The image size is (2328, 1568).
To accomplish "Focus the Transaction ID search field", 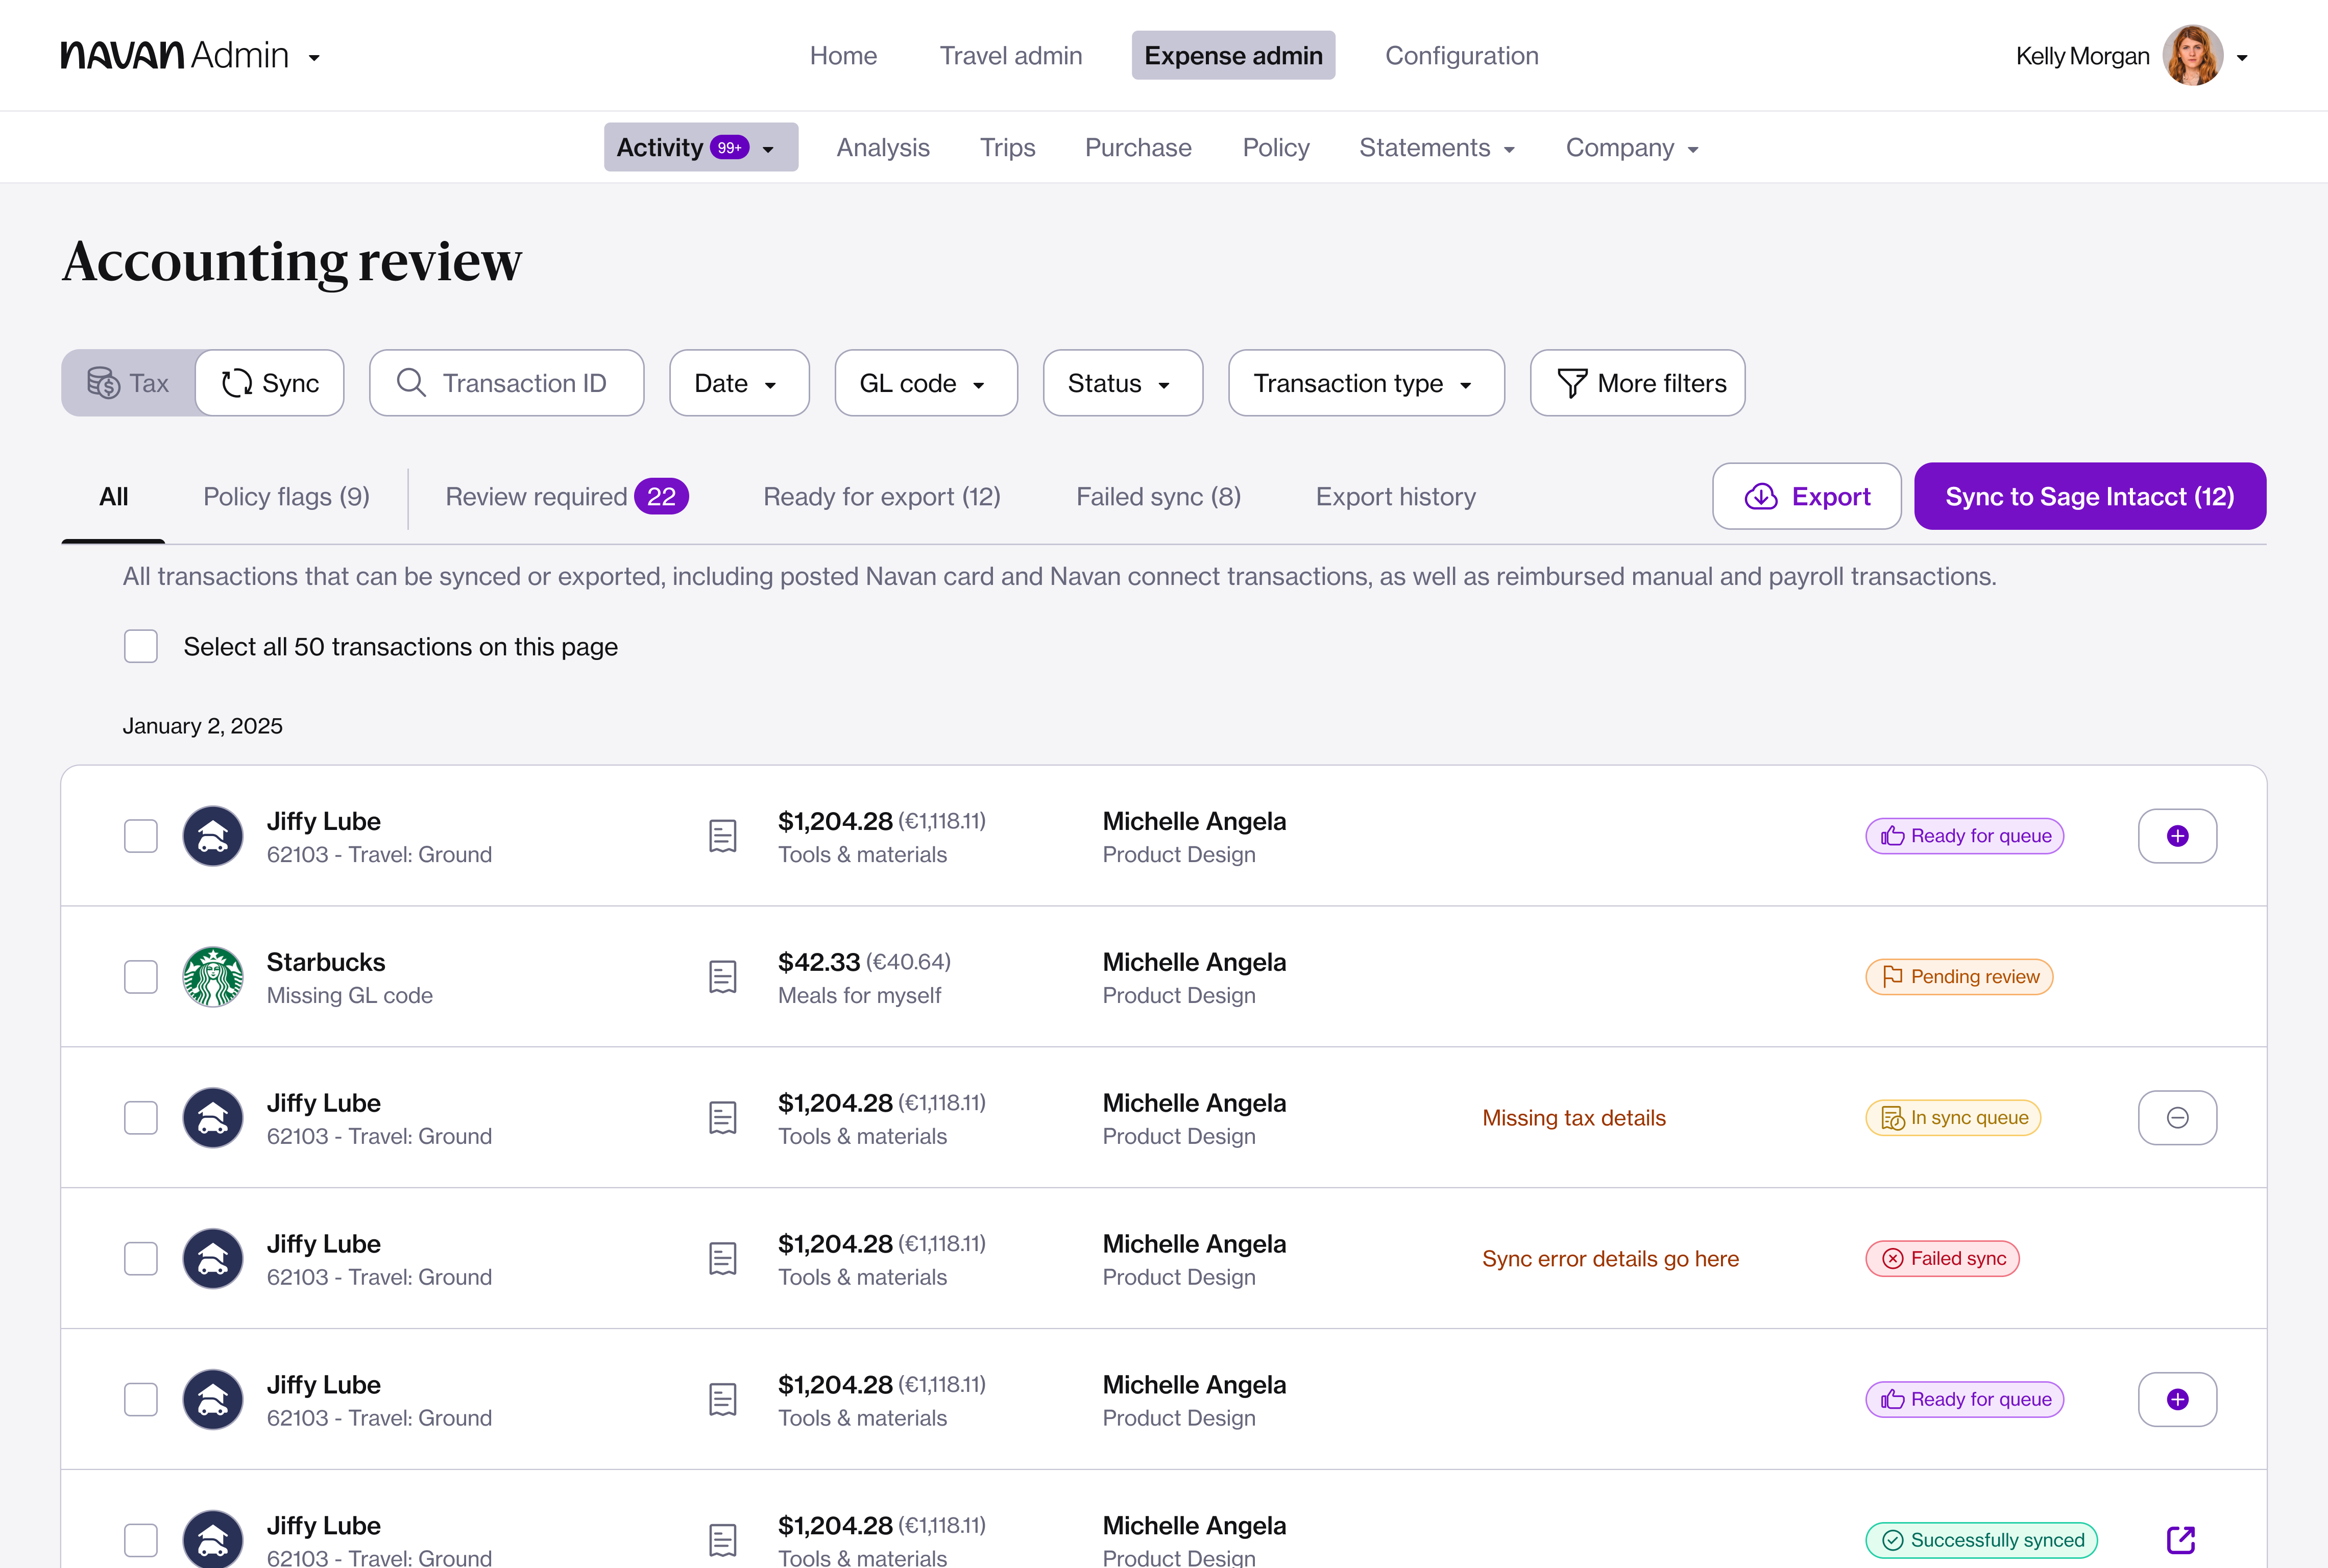I will click(506, 383).
